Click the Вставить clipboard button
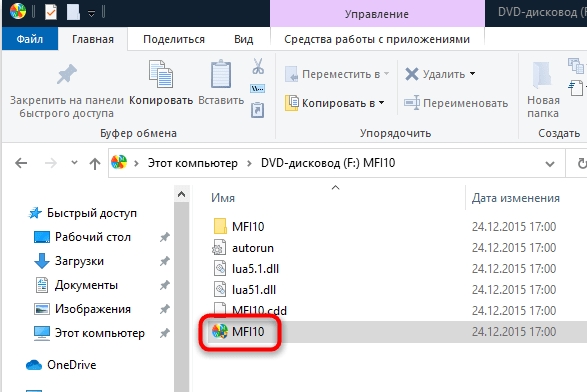 click(221, 83)
